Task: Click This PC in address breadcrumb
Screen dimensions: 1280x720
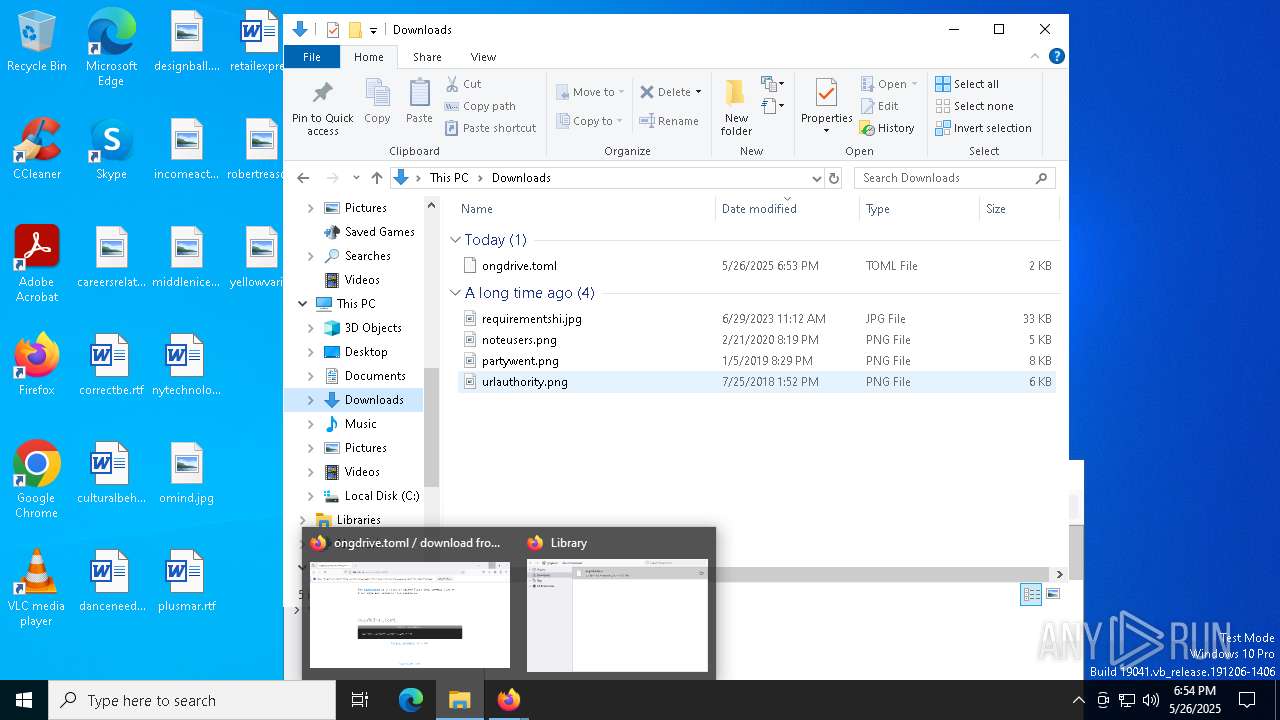Action: [x=449, y=178]
